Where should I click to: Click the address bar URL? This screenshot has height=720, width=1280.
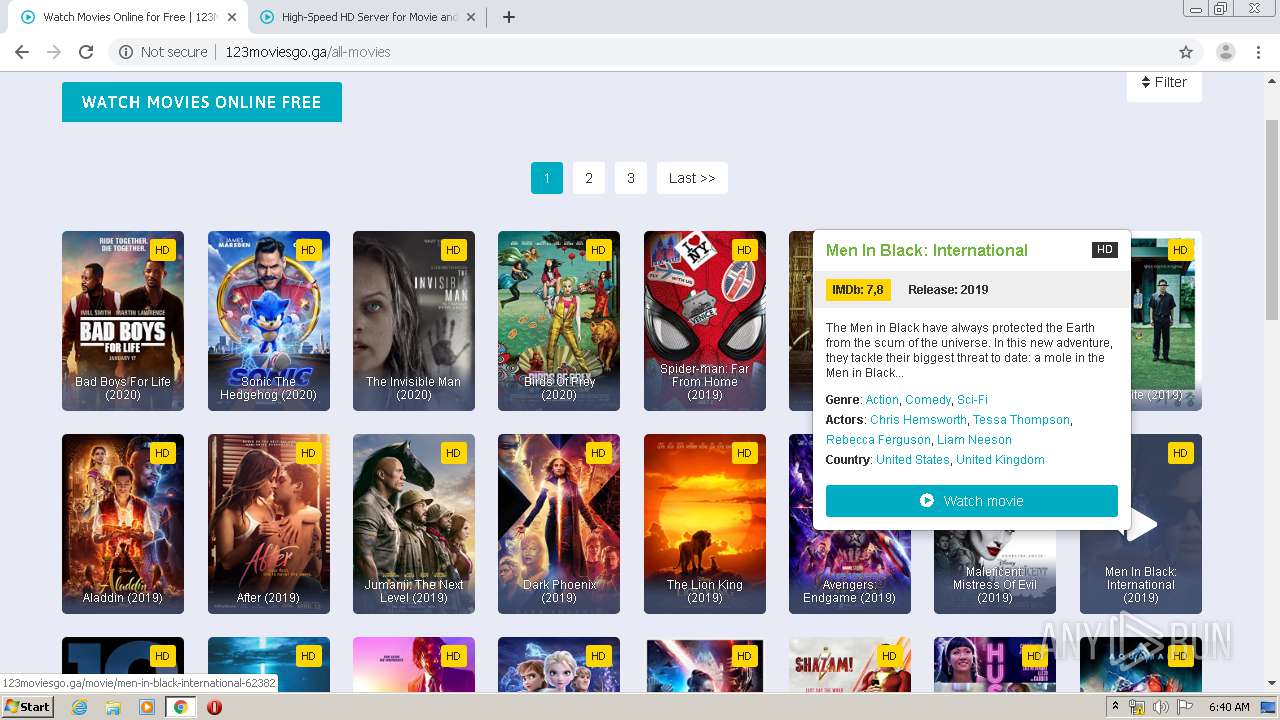tap(308, 52)
